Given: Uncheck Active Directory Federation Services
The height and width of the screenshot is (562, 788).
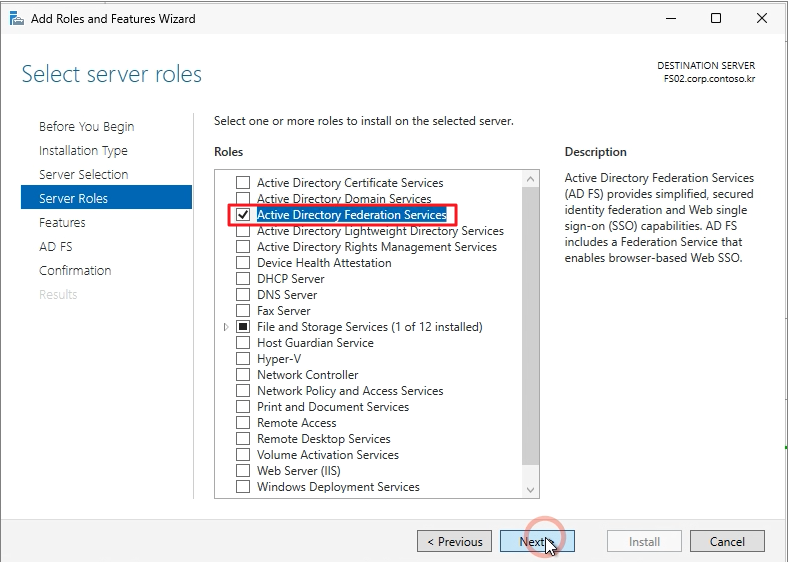Looking at the screenshot, I should coord(243,215).
